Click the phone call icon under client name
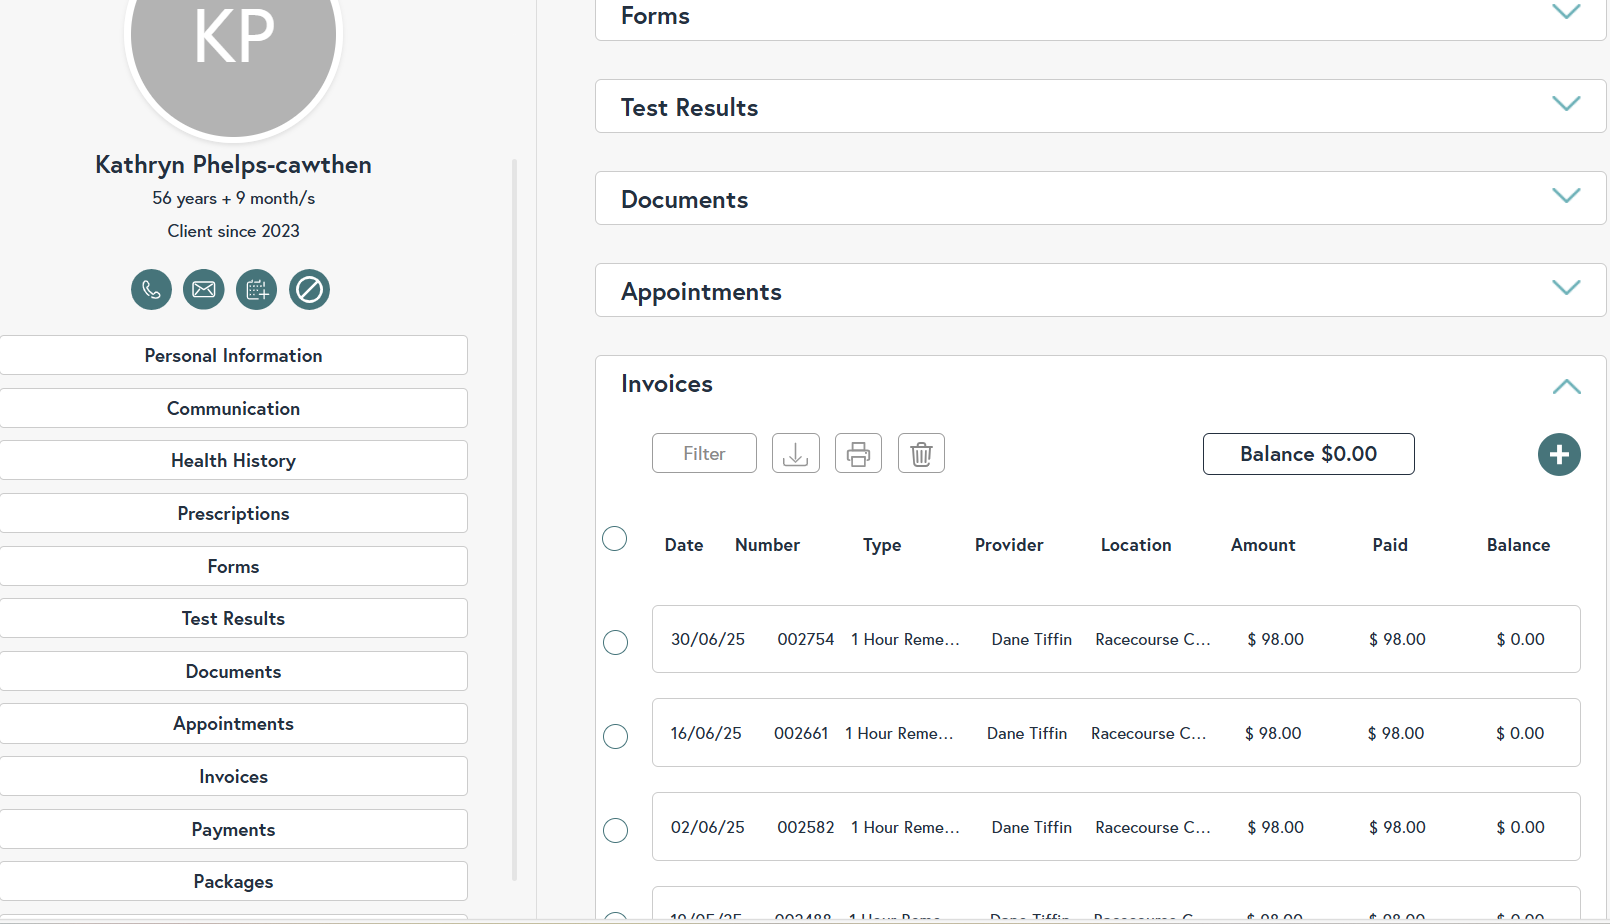The width and height of the screenshot is (1610, 924). point(151,290)
